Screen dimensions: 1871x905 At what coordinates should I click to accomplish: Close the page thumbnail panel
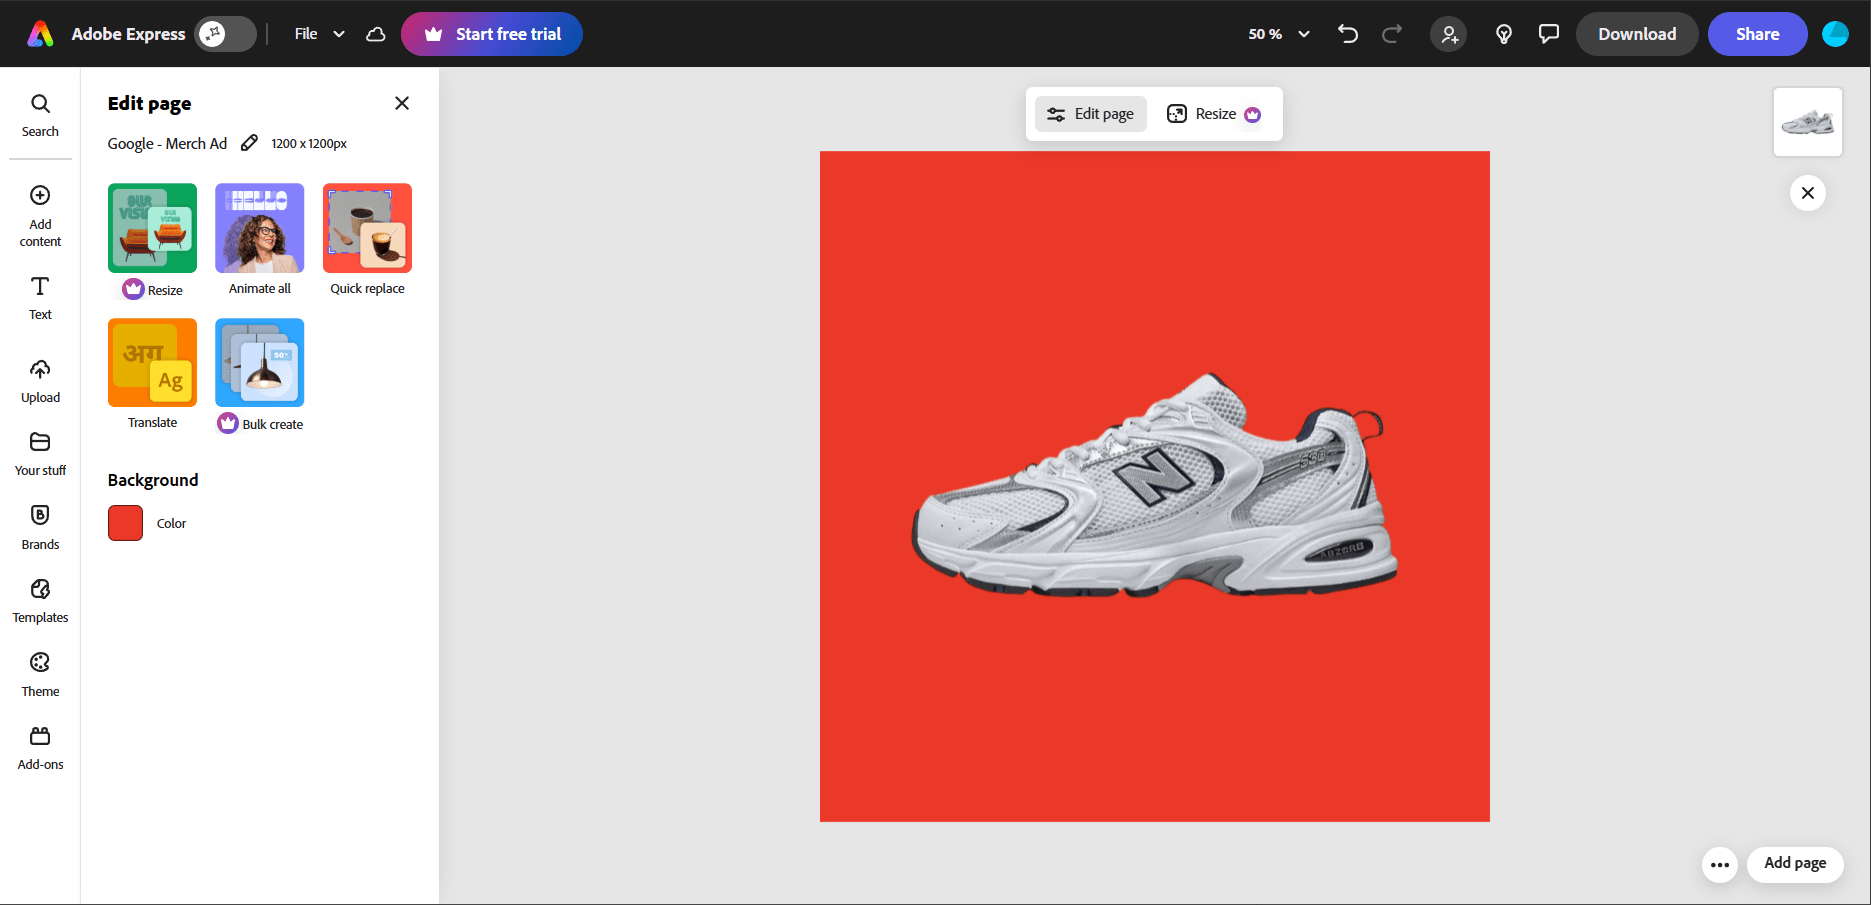[1808, 193]
